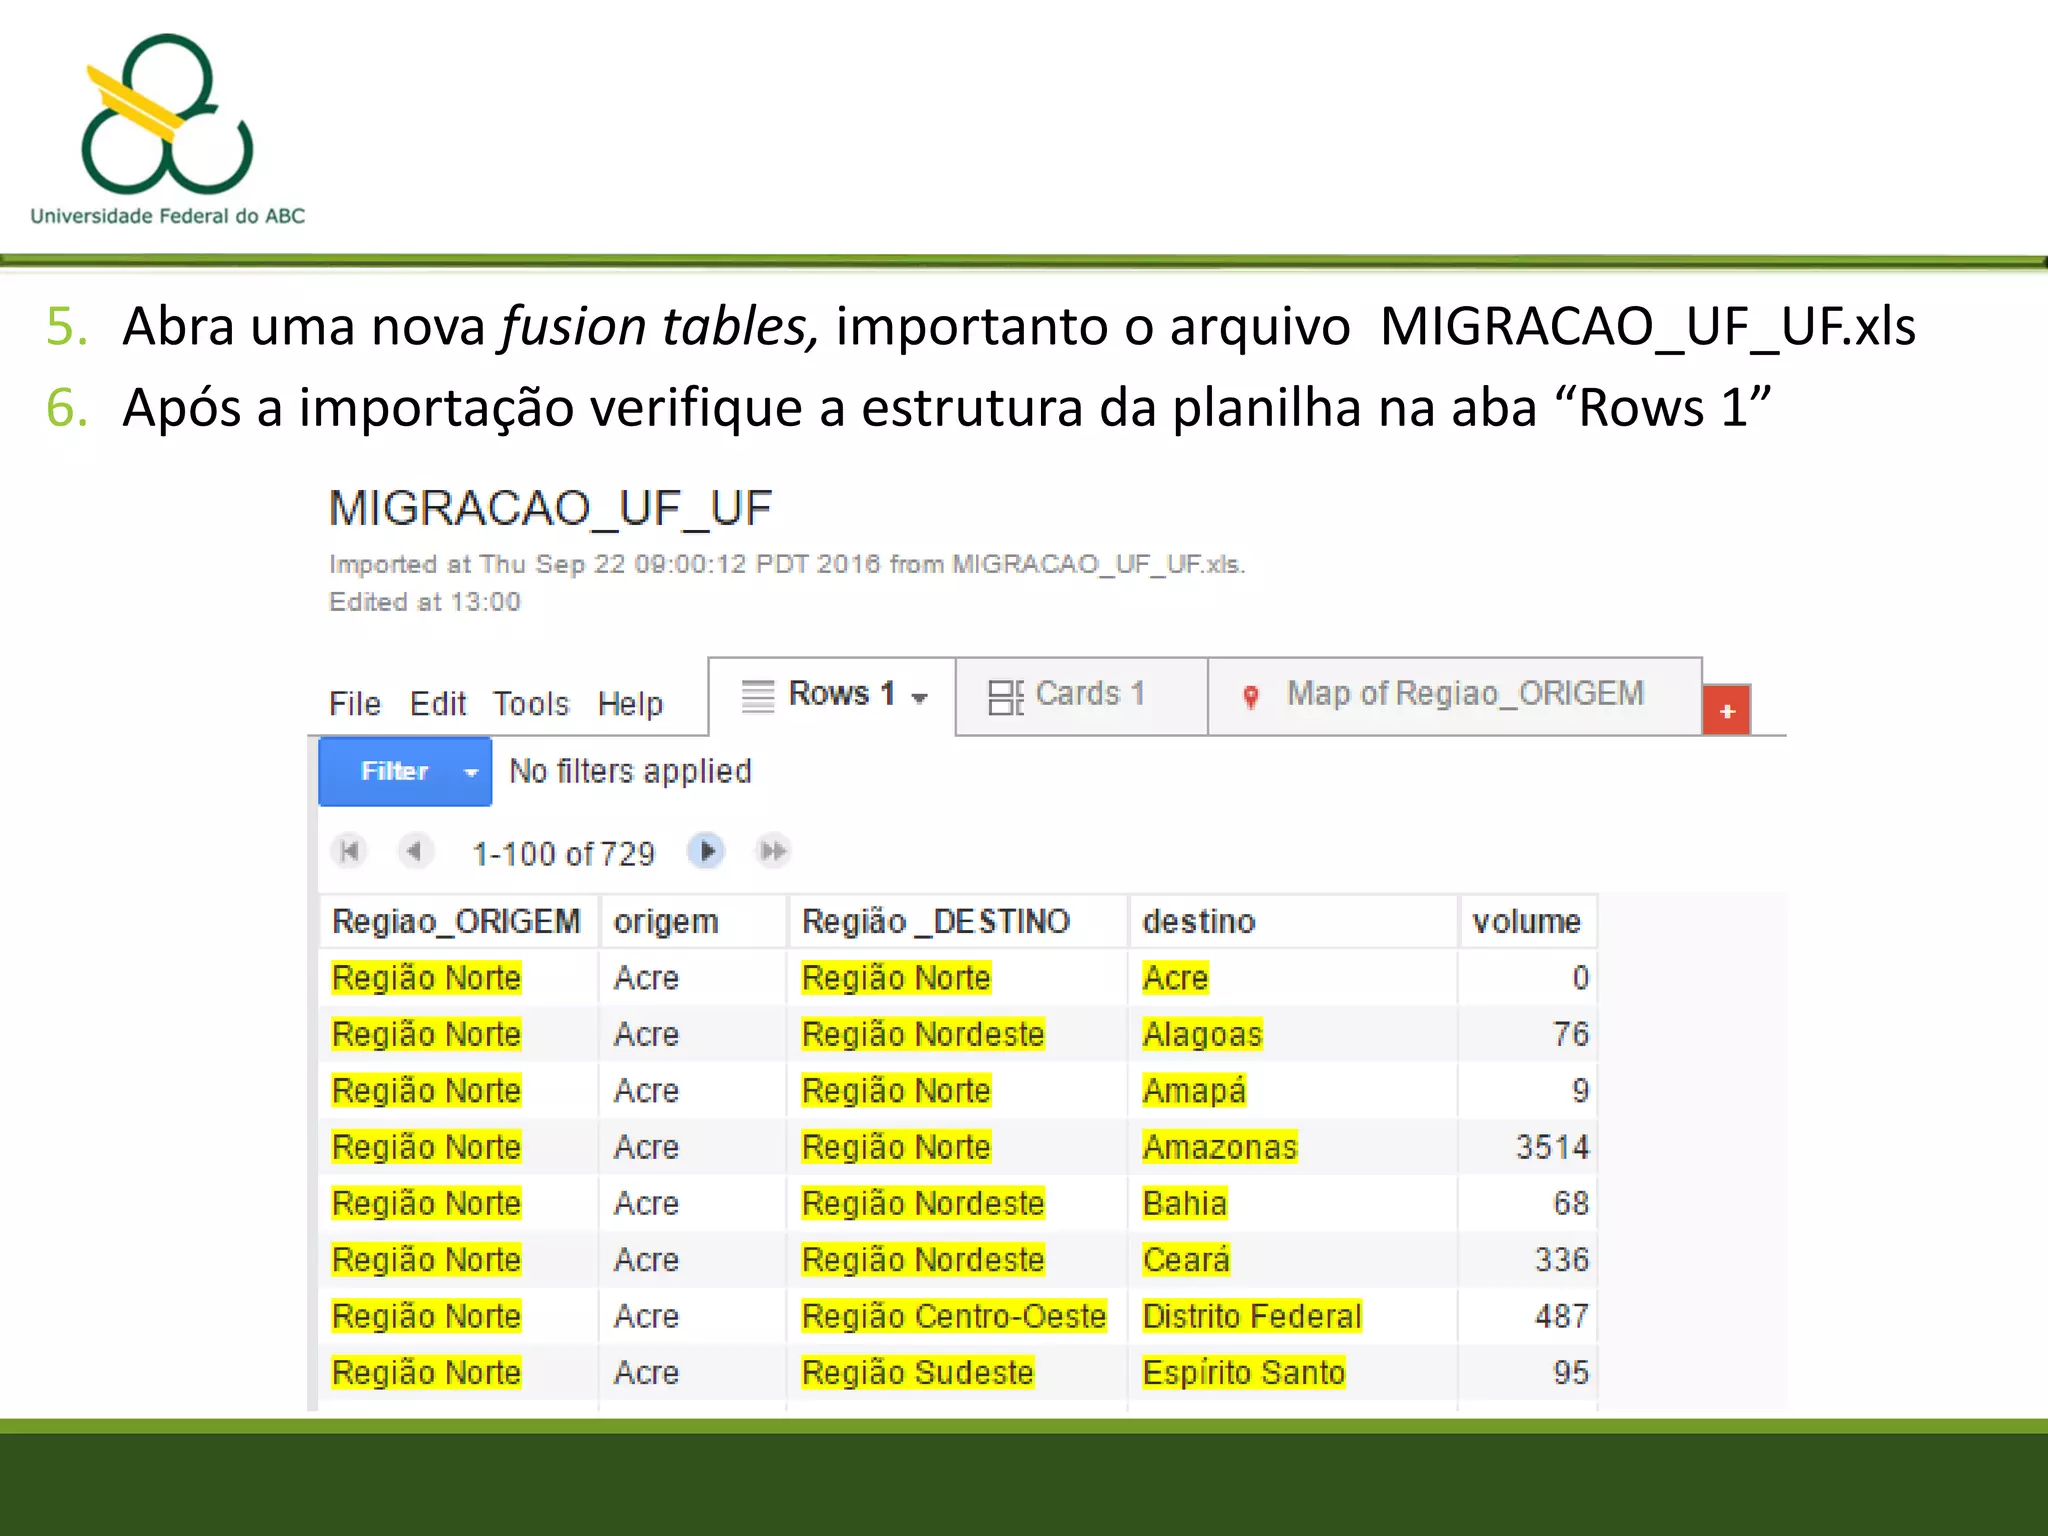Click the volume value 336
Screen dimensions: 2048x1536
1562,1259
